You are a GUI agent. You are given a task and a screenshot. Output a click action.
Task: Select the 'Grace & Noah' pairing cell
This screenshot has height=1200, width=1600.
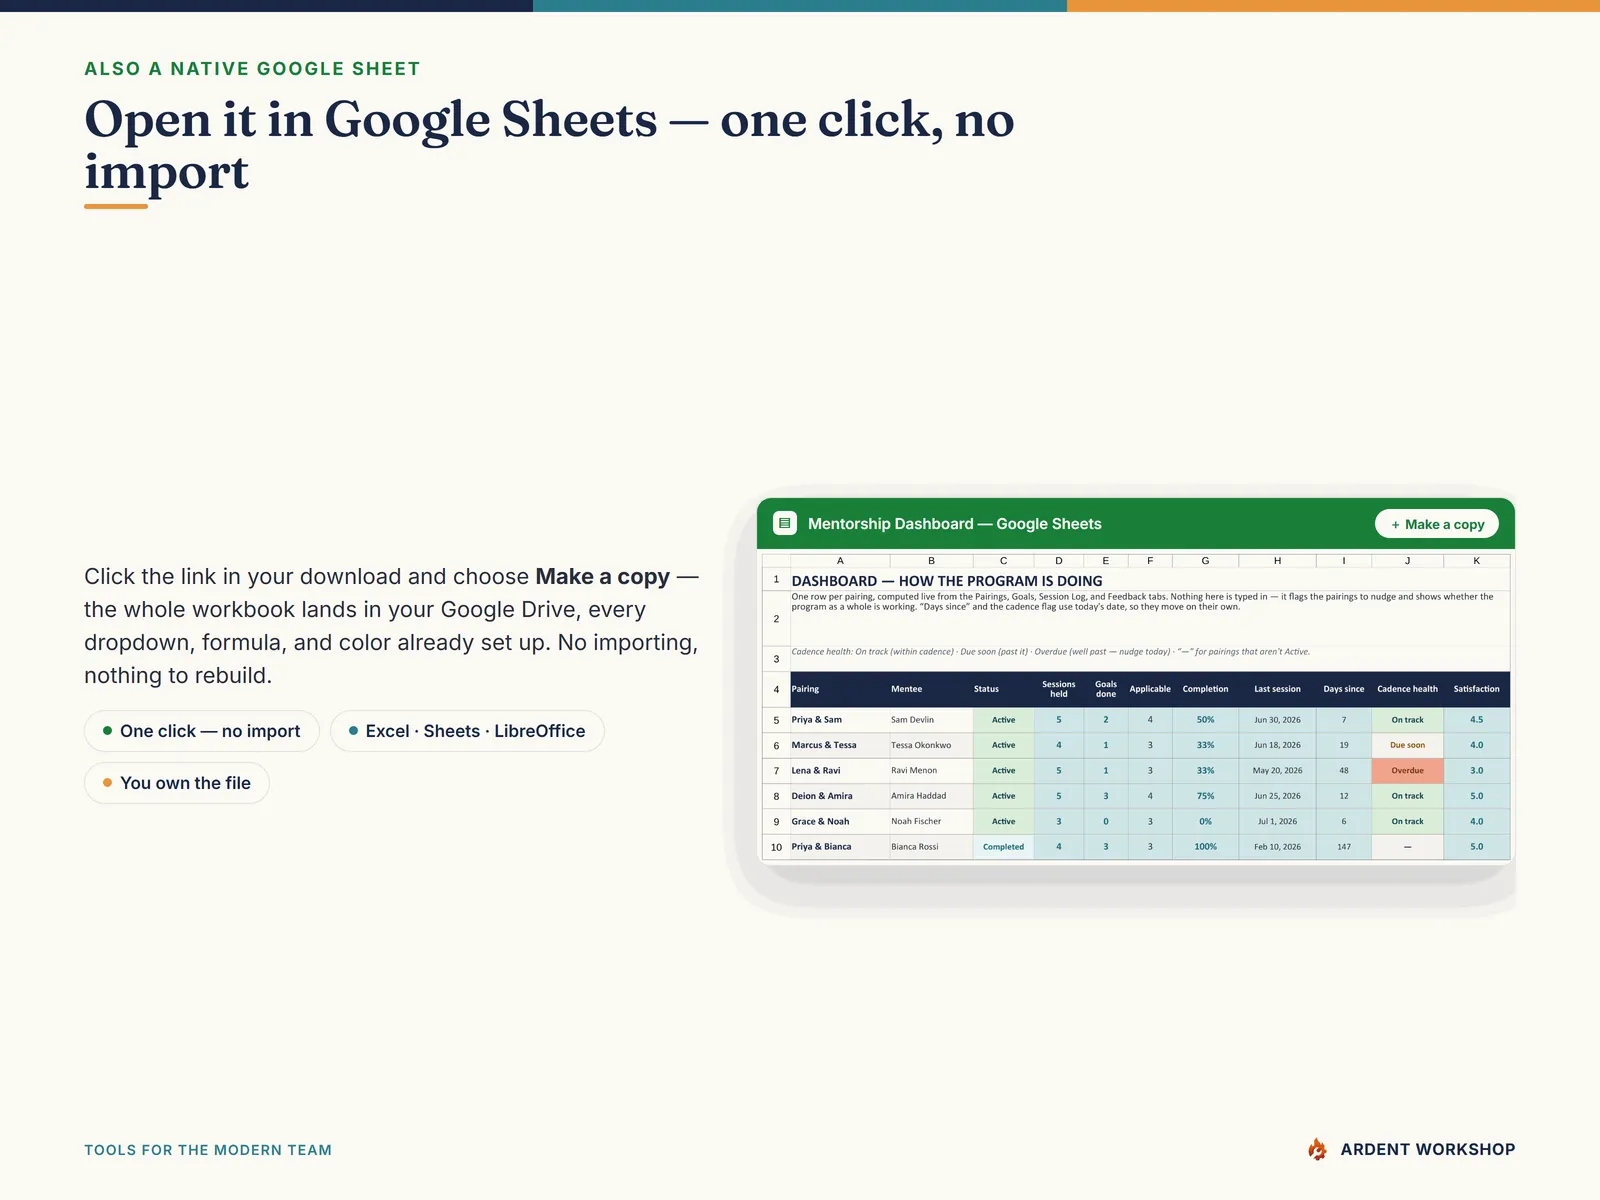(840, 822)
